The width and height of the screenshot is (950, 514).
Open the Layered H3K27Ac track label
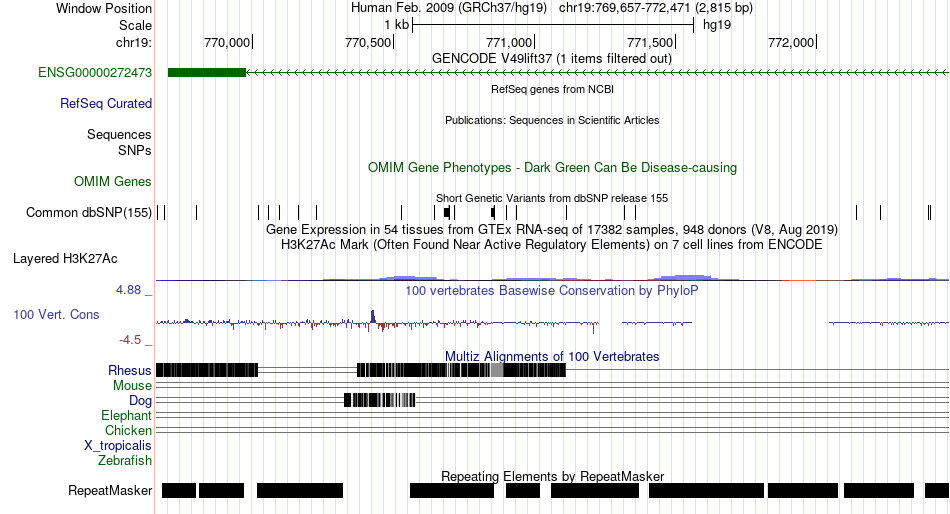[x=65, y=259]
